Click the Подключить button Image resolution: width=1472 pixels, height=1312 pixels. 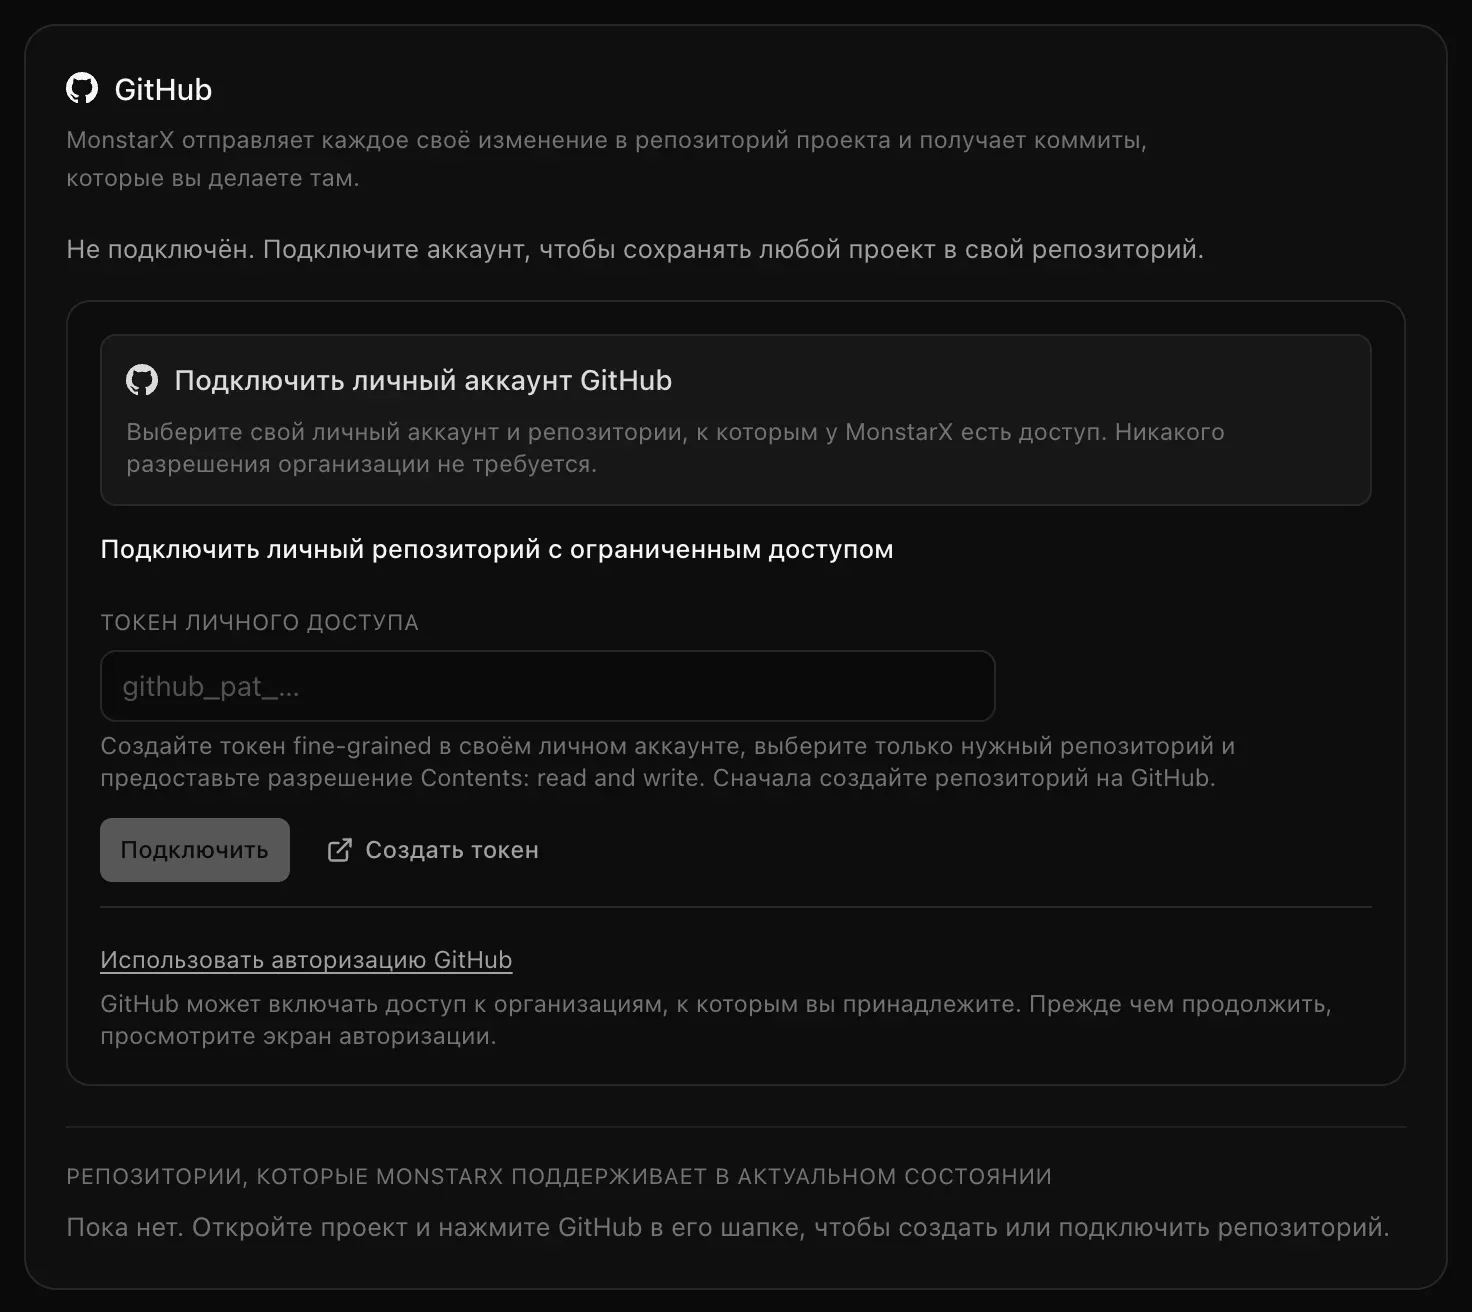pos(195,850)
